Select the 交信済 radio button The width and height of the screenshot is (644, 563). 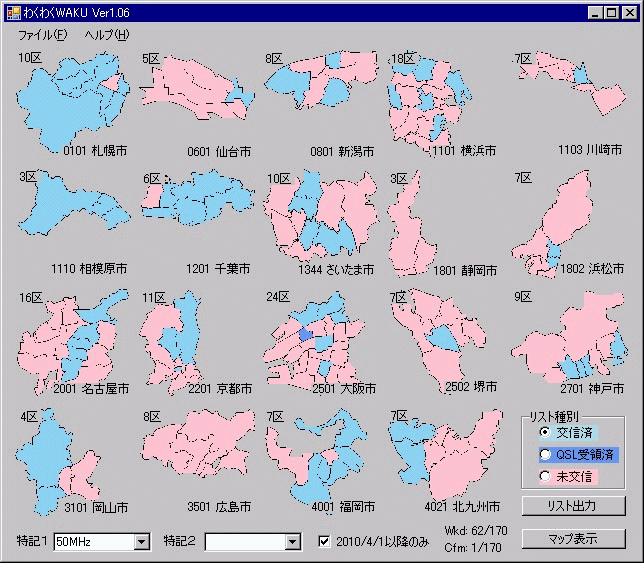tap(545, 432)
